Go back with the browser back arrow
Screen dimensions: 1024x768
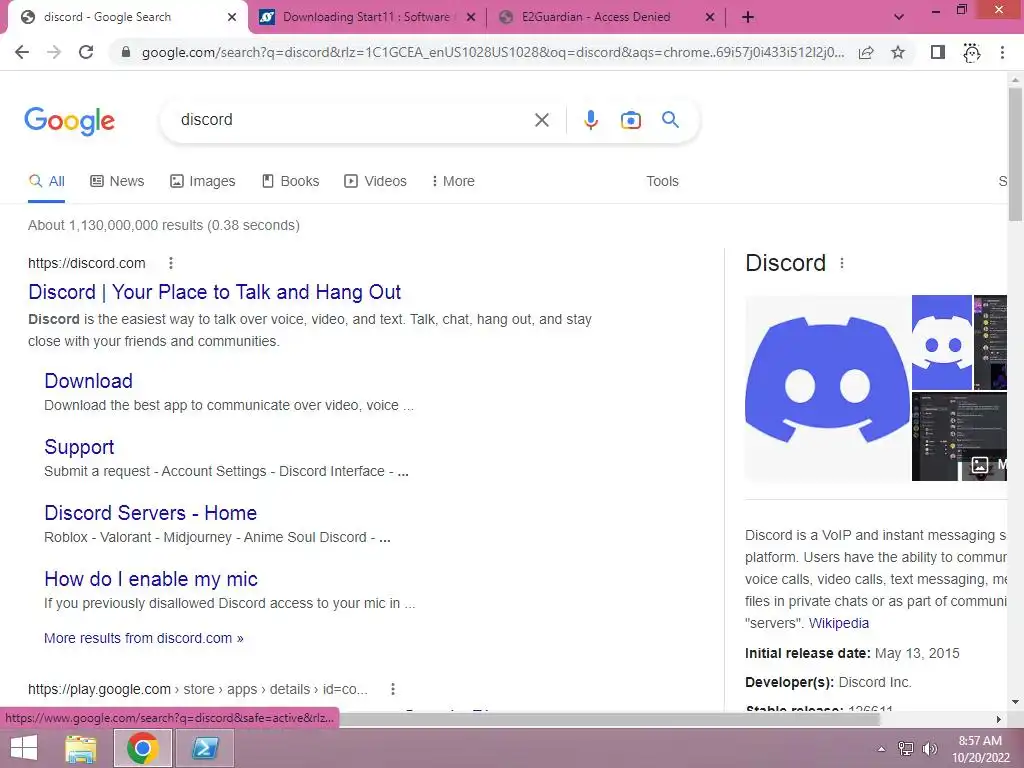click(22, 52)
